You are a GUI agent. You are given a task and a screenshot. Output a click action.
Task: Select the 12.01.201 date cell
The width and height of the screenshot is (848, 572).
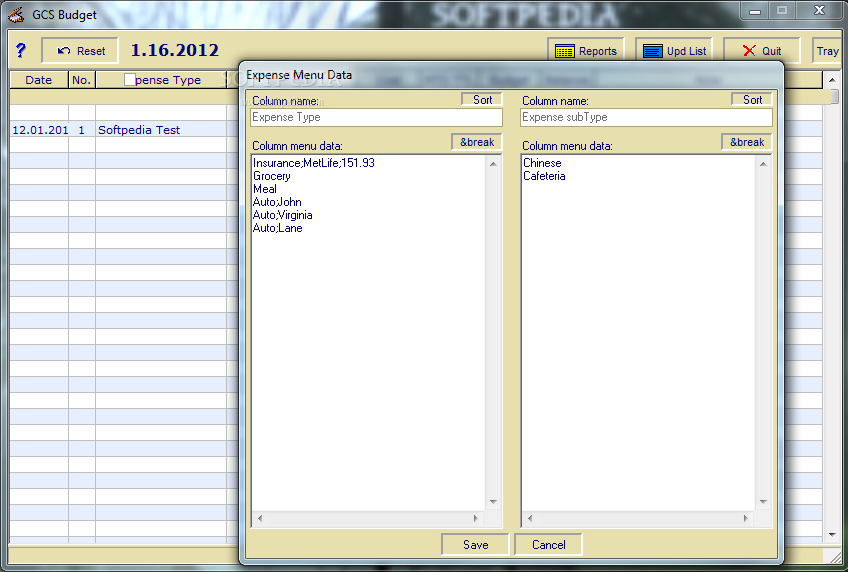pyautogui.click(x=39, y=130)
